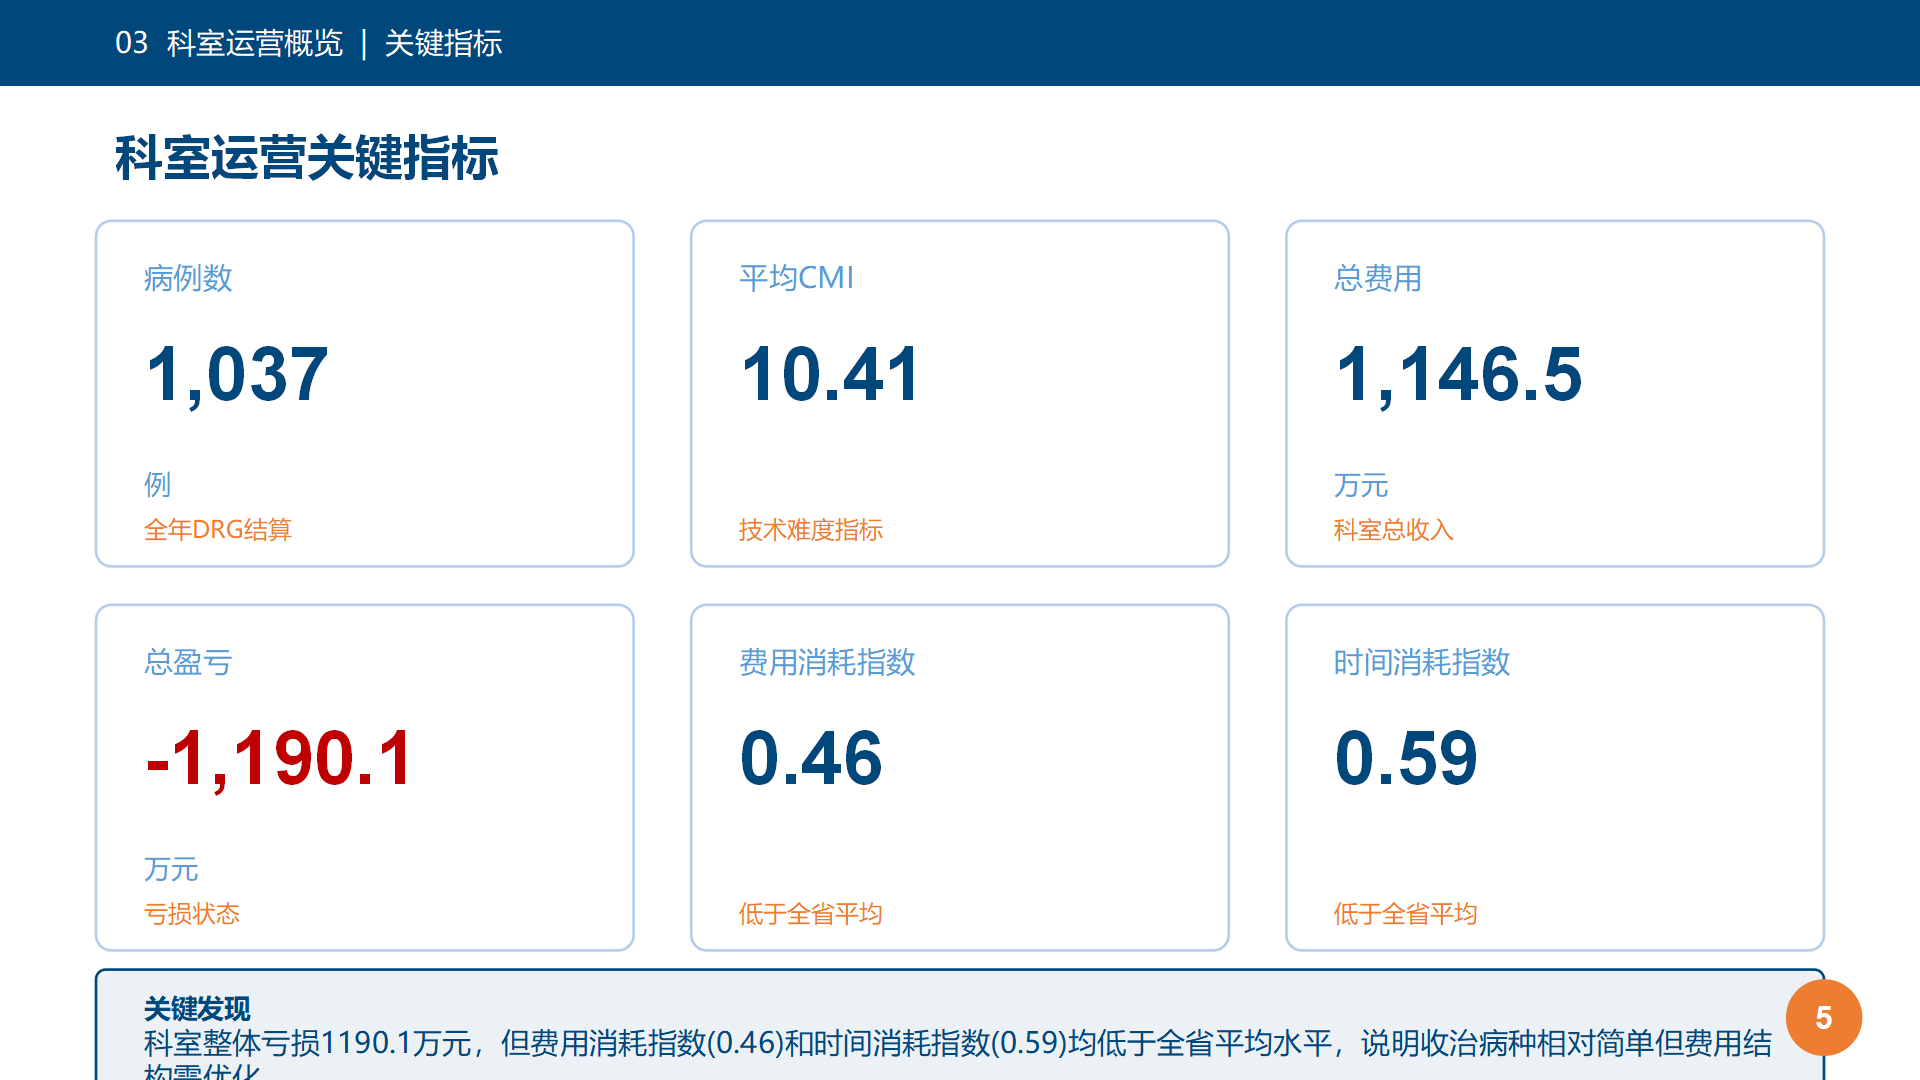Click the 关键发现 heading
This screenshot has width=1920, height=1080.
(x=197, y=1008)
